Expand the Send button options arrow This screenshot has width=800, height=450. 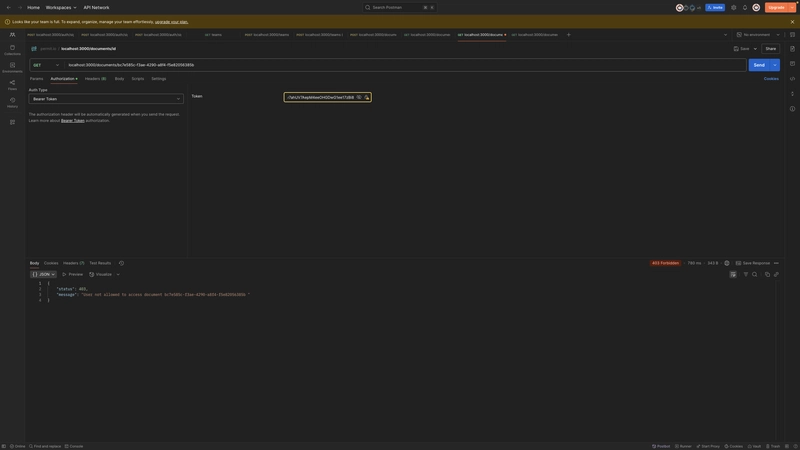(x=775, y=65)
